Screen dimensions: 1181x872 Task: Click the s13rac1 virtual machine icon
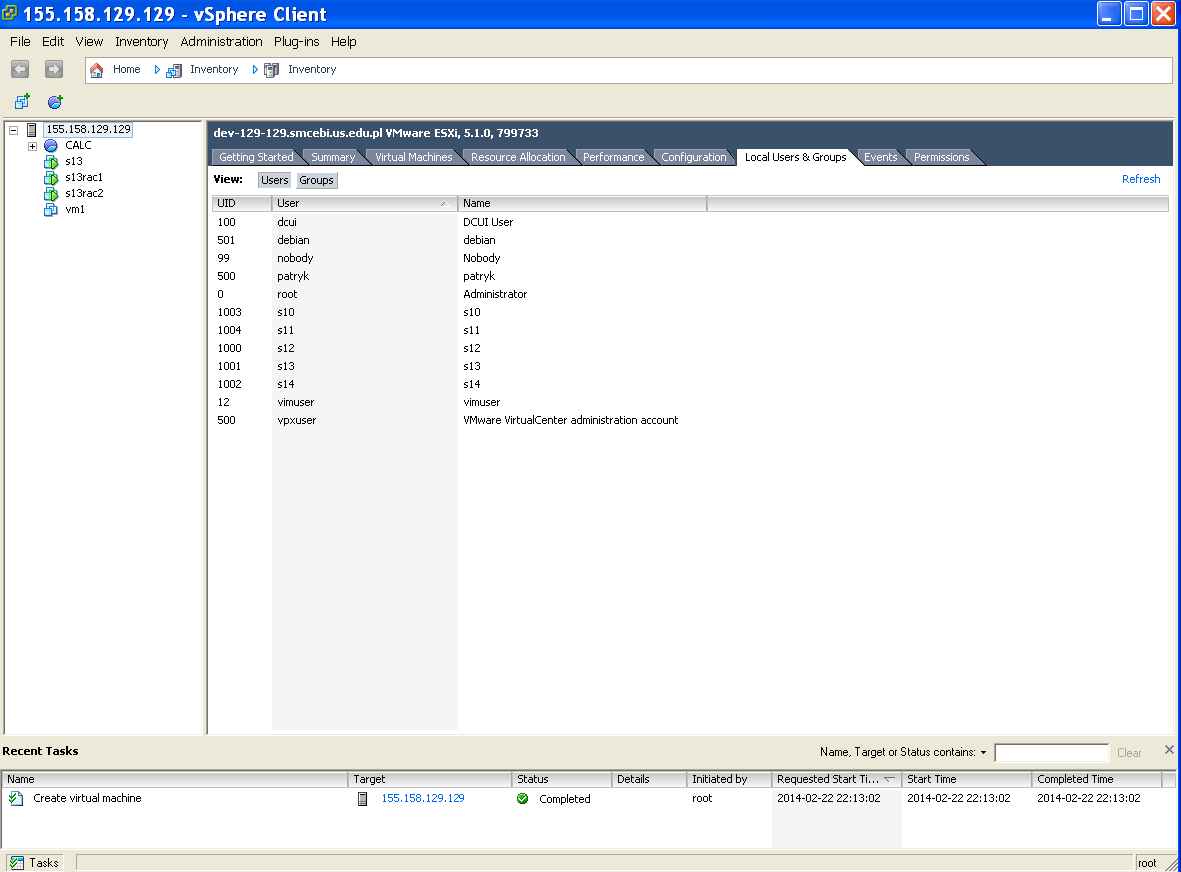tap(51, 178)
